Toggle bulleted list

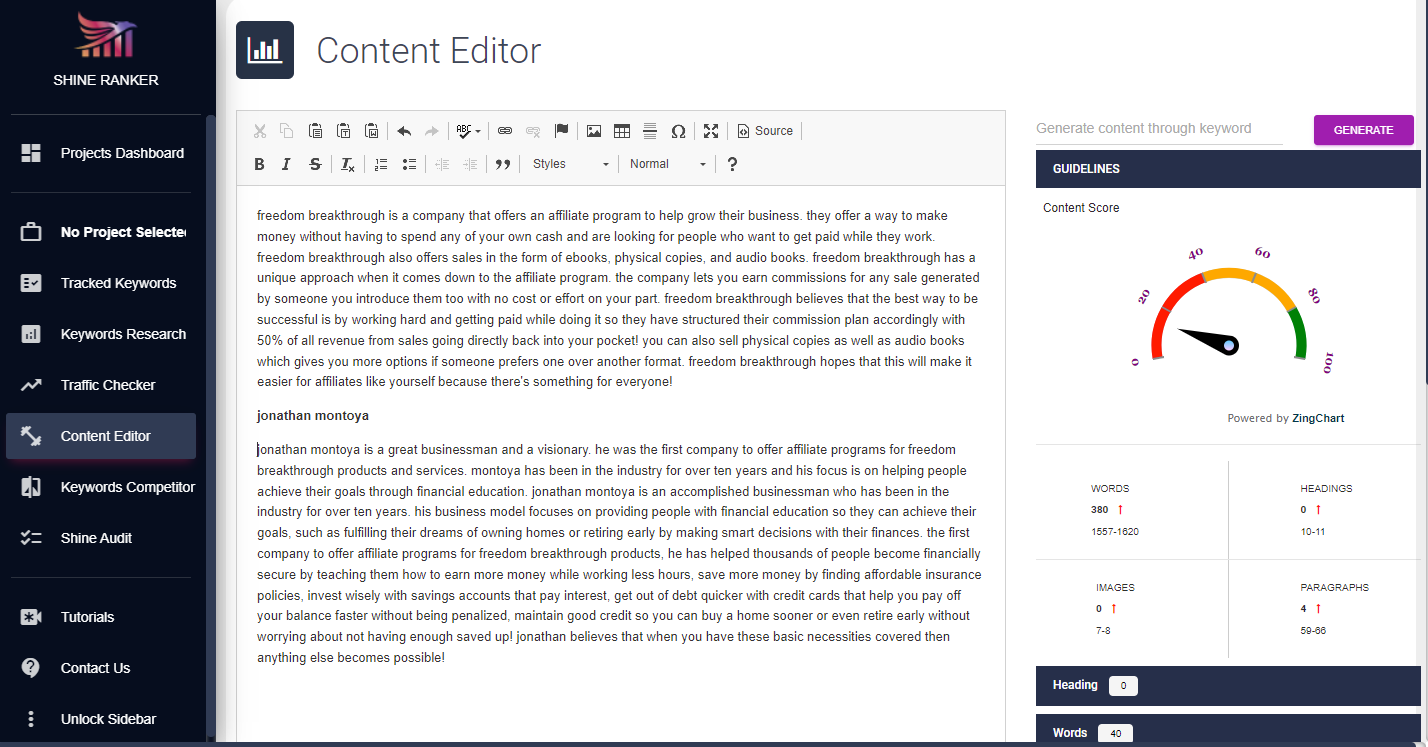[x=408, y=164]
